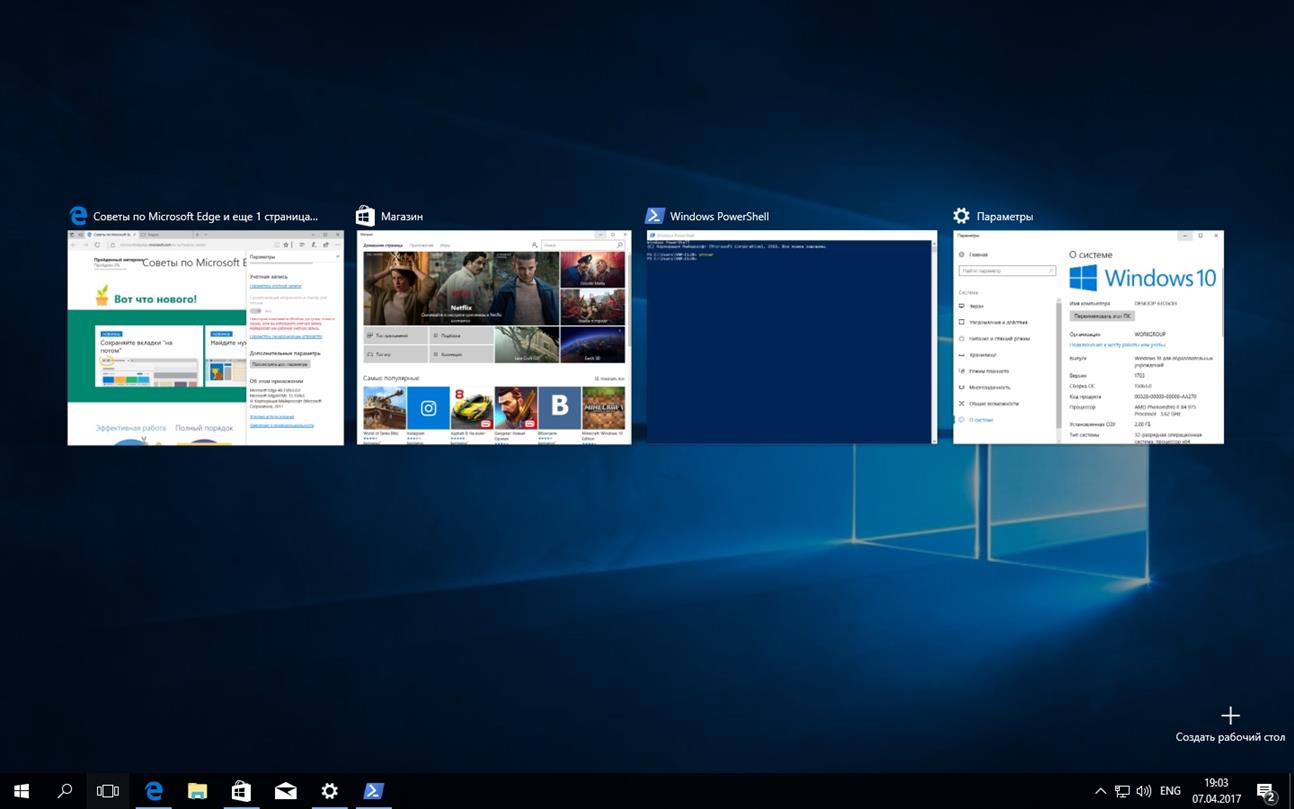Switch to the Windows PowerShell window thumbnail

791,337
